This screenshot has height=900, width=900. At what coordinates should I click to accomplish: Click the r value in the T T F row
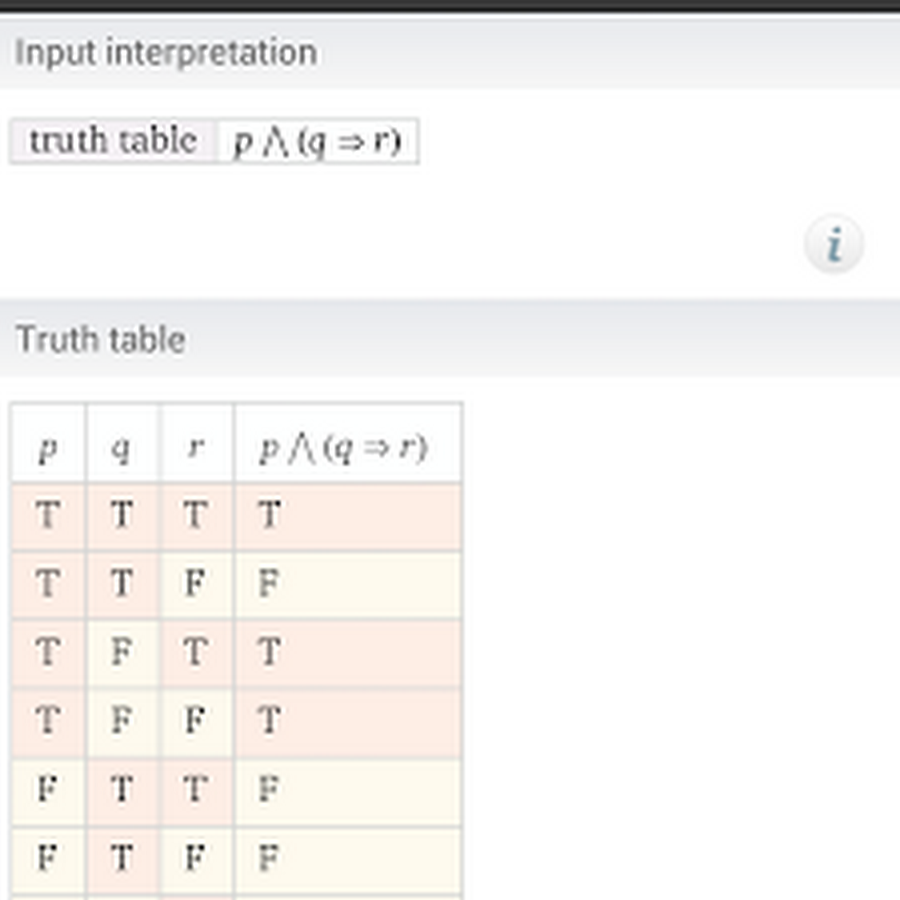pyautogui.click(x=197, y=584)
